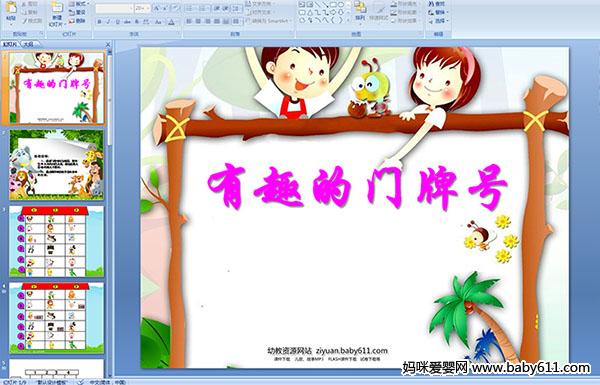This screenshot has width=600, height=385.
Task: Click the Convert to SmartArt button
Action: coord(269,21)
